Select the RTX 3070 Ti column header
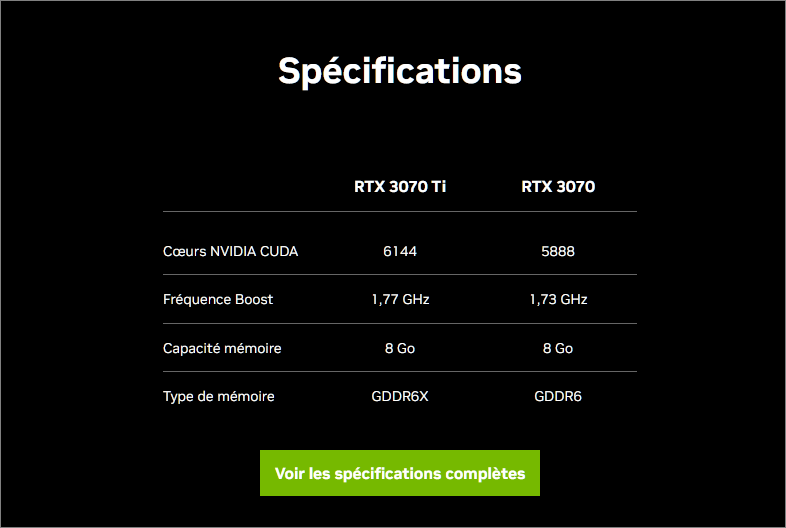Image resolution: width=786 pixels, height=528 pixels. [x=399, y=186]
